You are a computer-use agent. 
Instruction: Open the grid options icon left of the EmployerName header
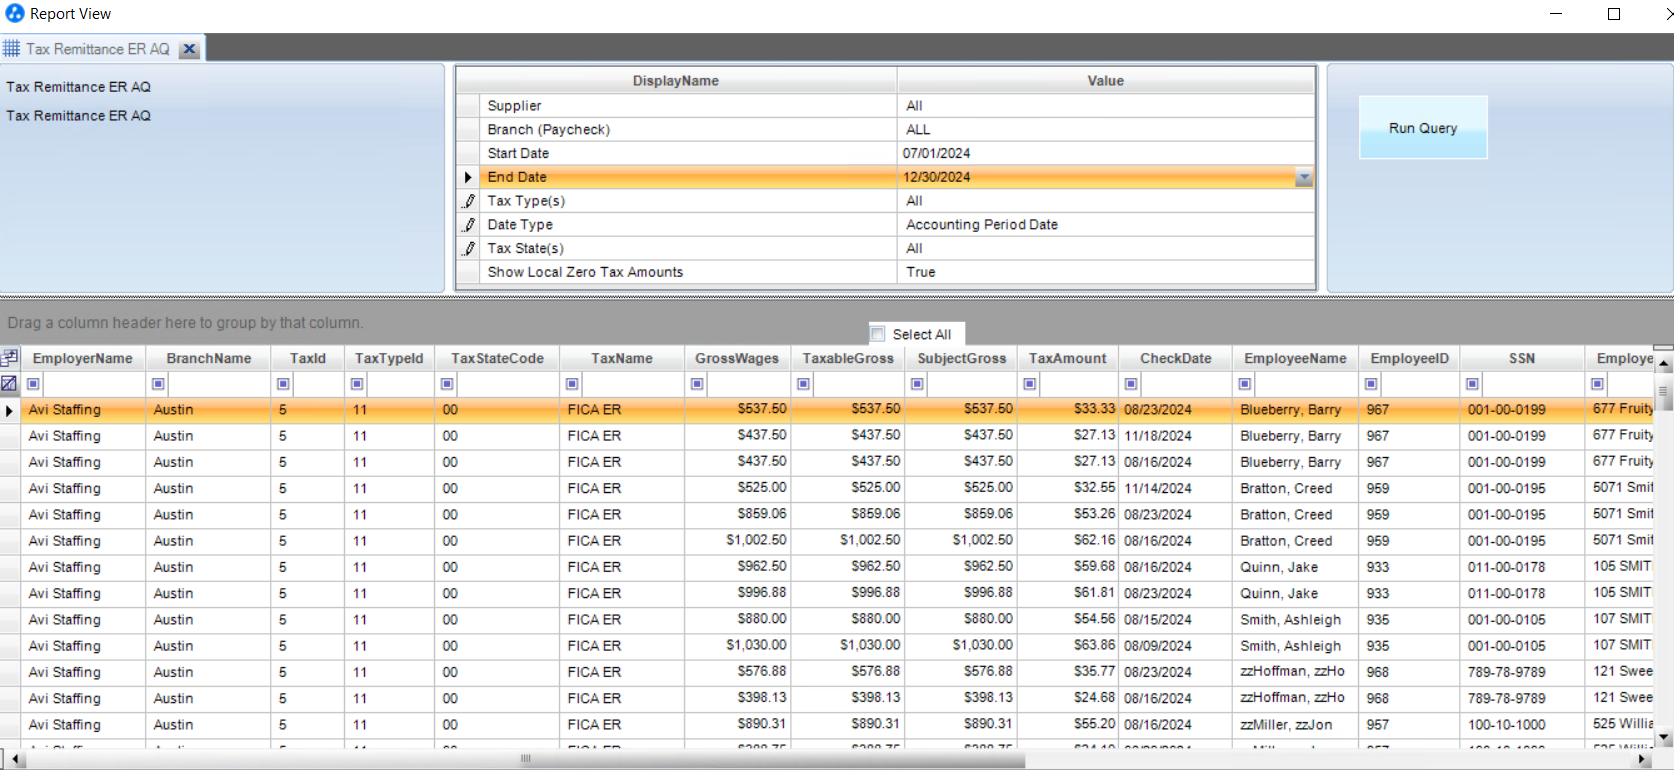pos(9,358)
